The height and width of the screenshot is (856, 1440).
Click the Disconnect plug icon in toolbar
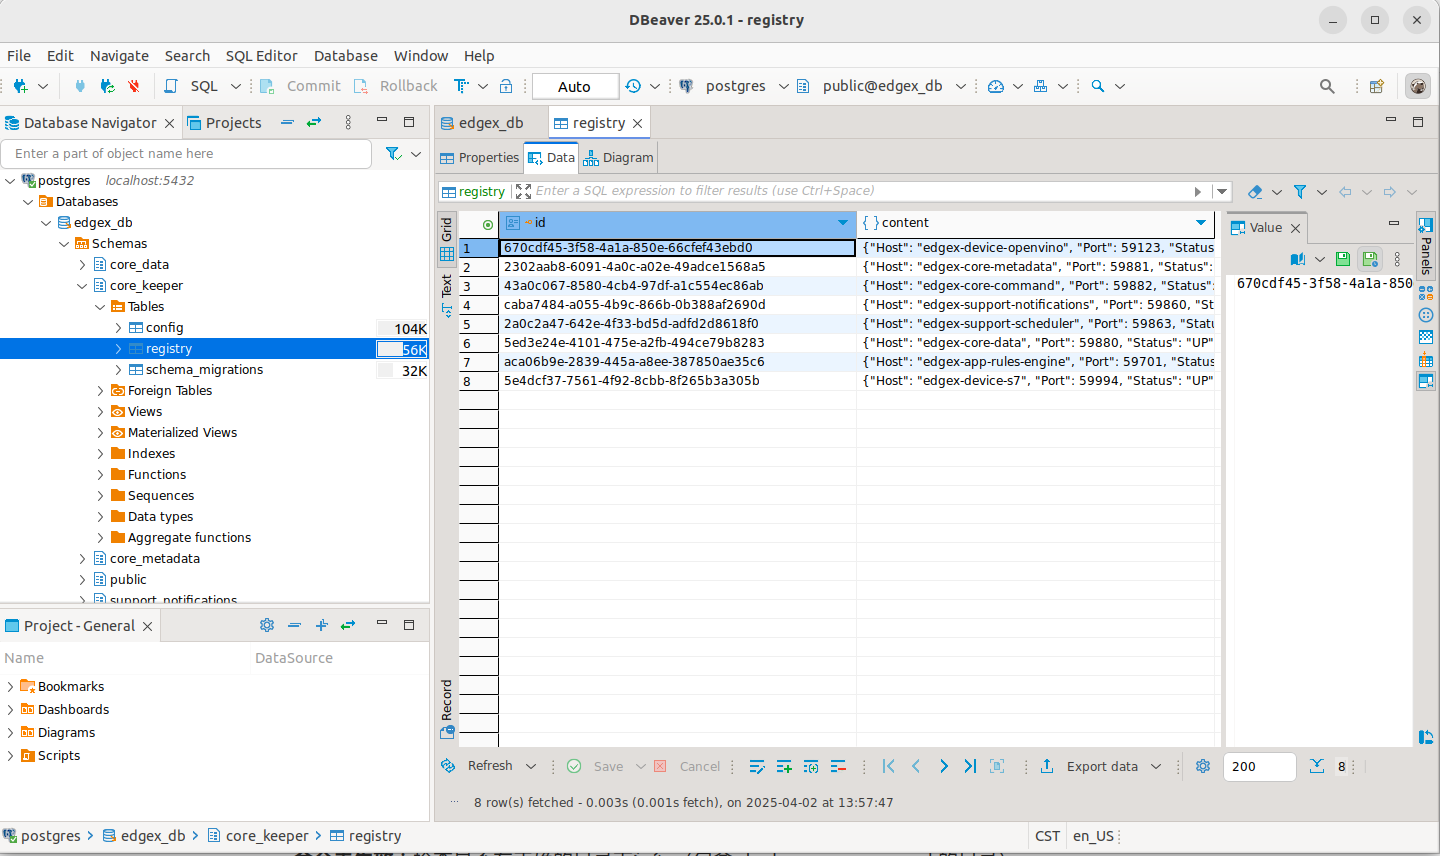point(133,86)
